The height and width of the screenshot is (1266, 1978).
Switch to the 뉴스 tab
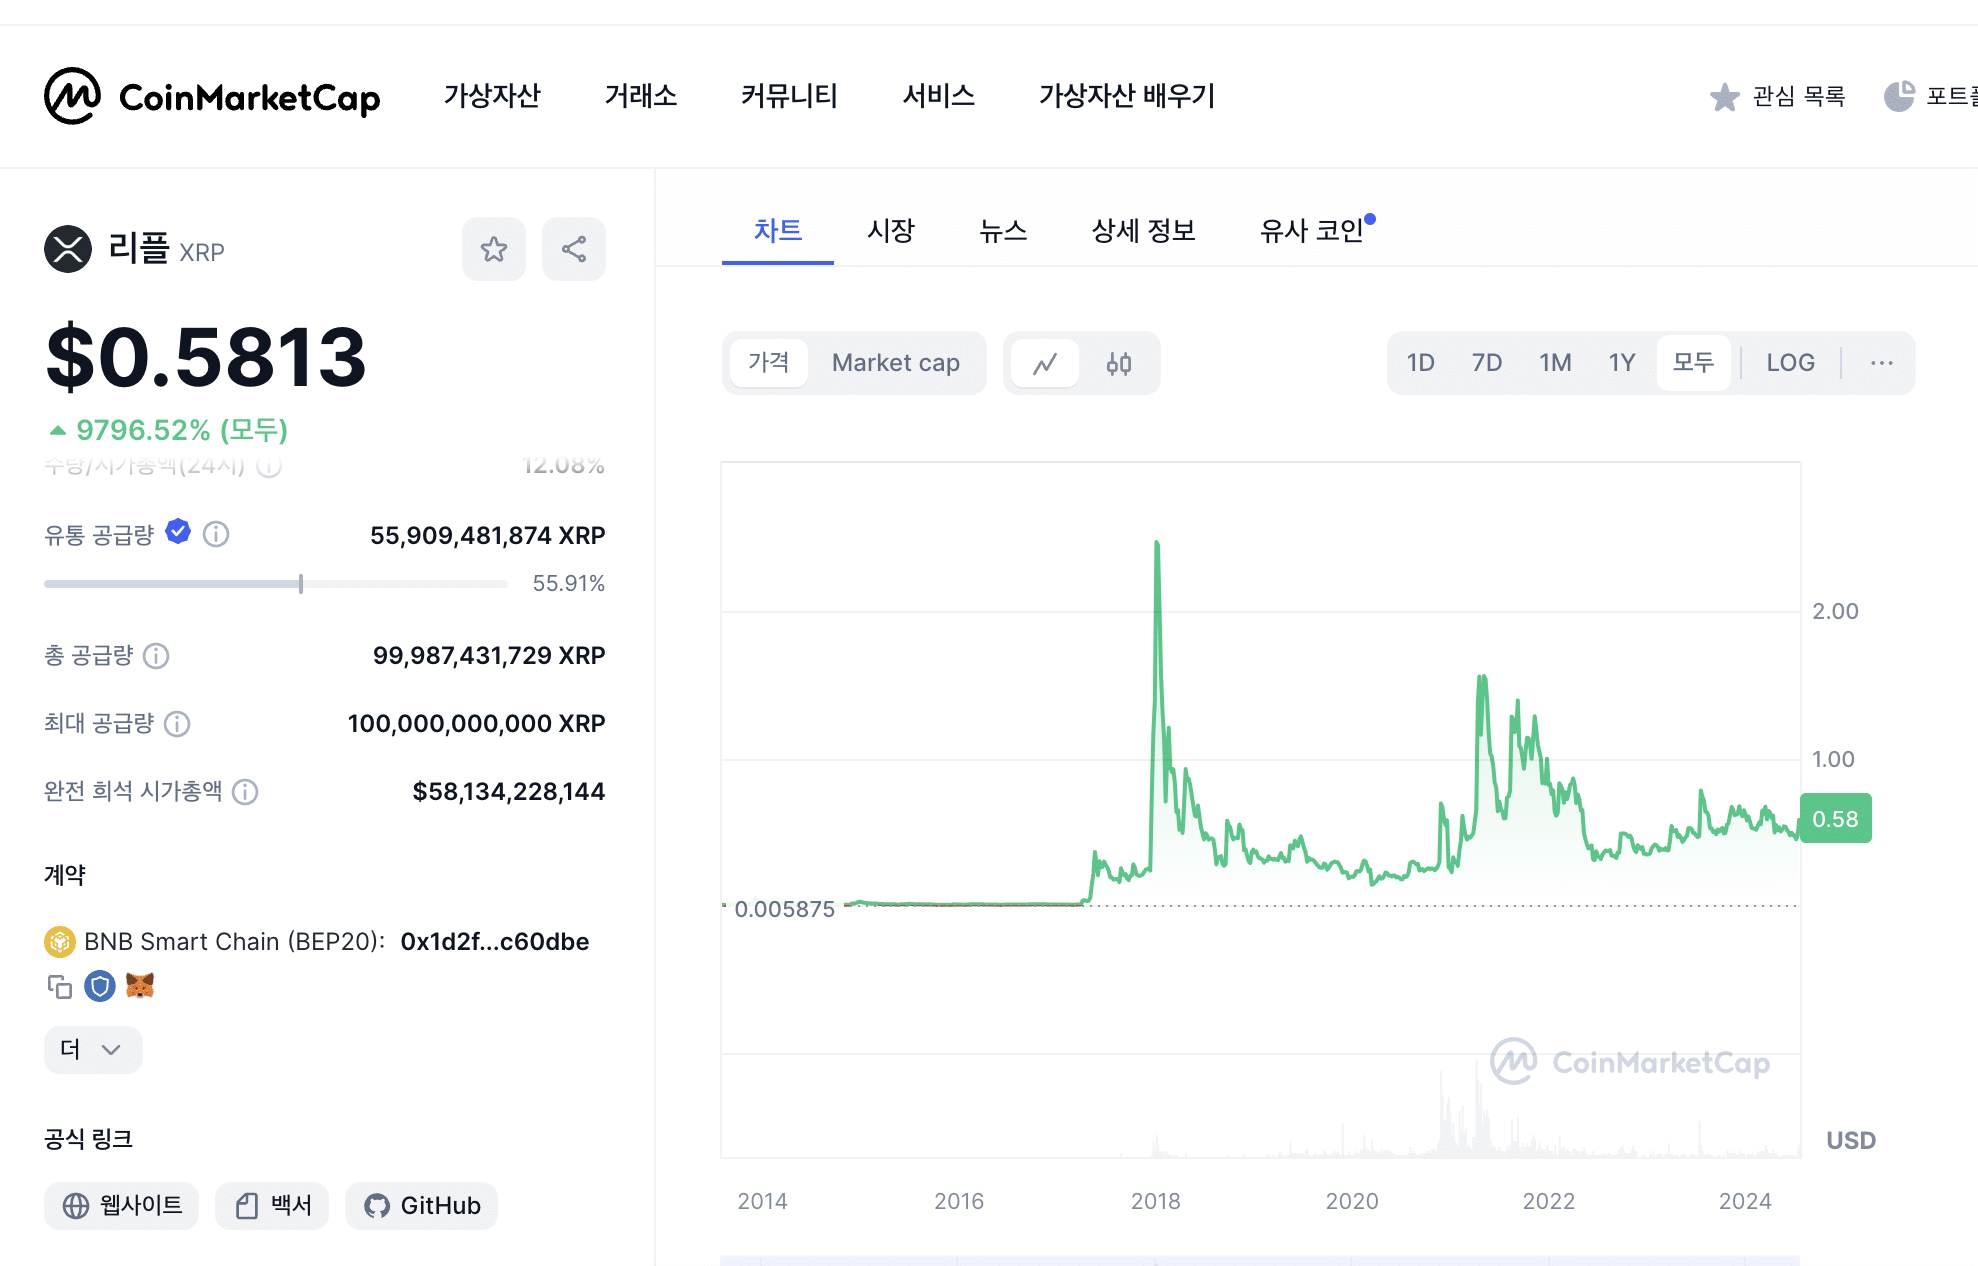[x=1003, y=231]
